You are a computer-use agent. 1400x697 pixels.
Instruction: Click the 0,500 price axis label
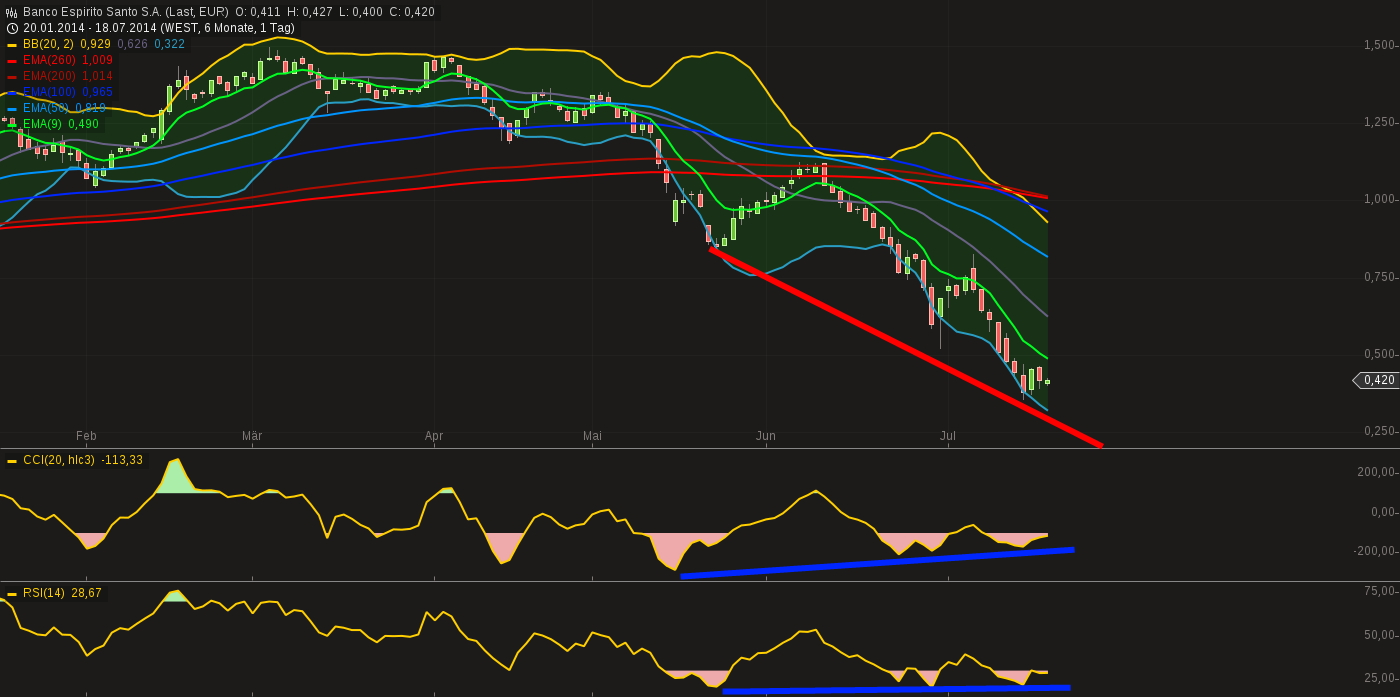point(1379,354)
